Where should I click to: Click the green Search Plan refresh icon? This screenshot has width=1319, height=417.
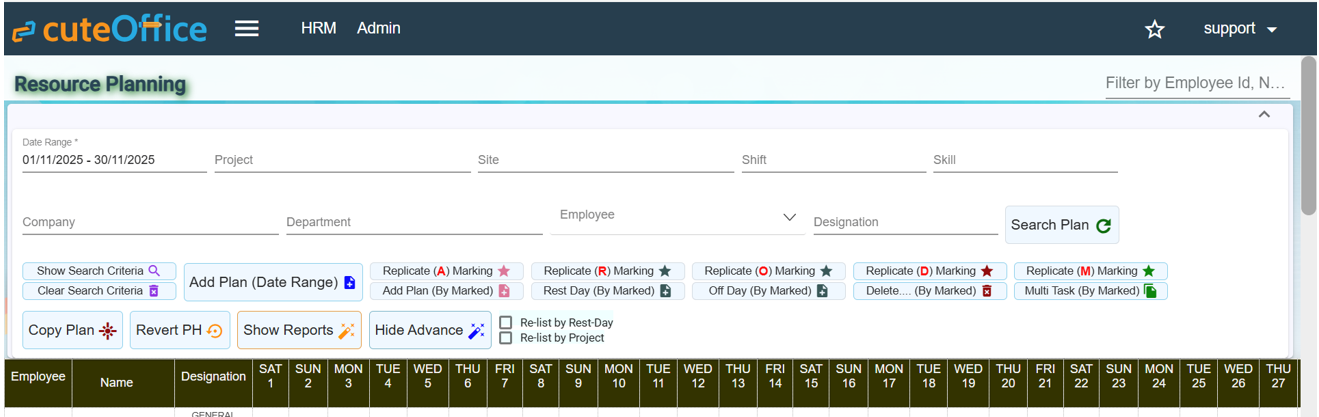(1103, 226)
